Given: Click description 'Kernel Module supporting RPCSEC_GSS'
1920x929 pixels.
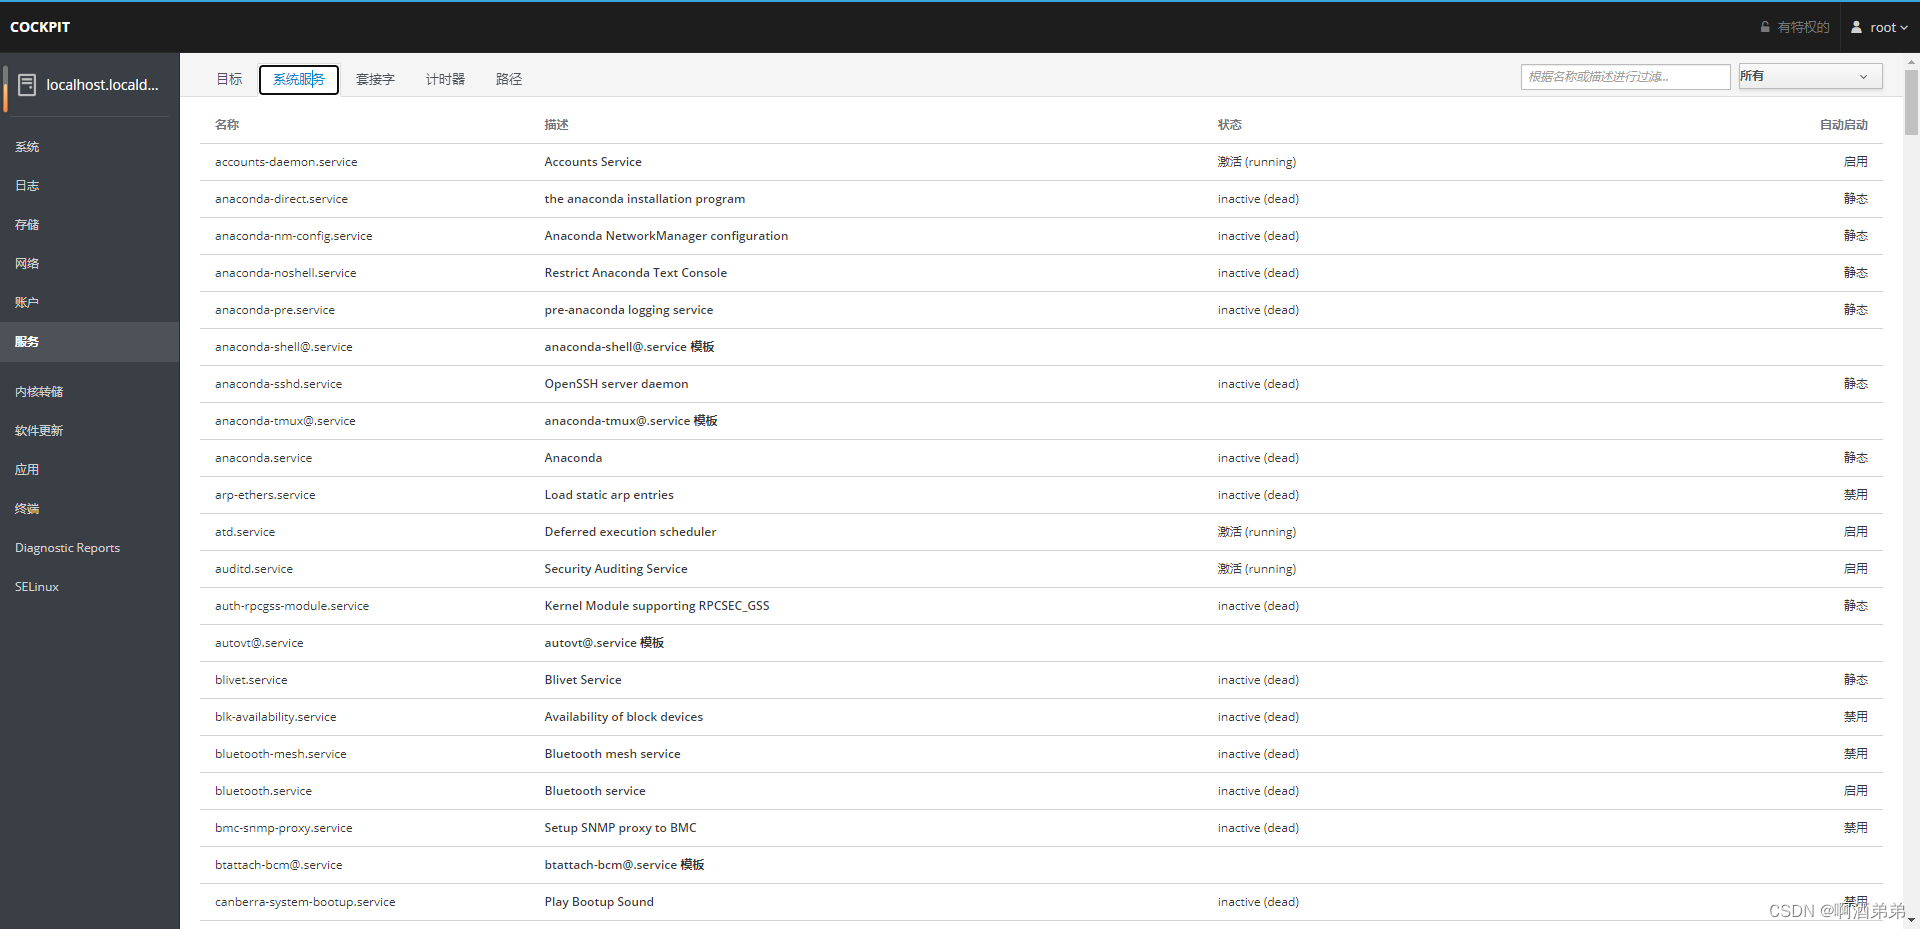Looking at the screenshot, I should 657,606.
